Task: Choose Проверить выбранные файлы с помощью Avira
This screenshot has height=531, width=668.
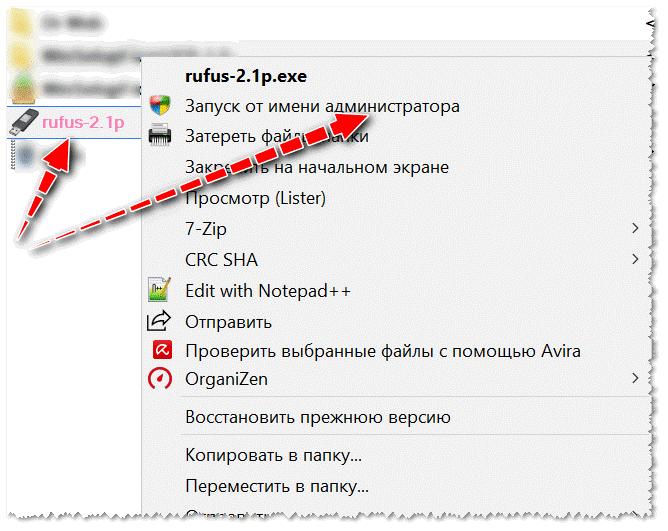Action: pos(383,351)
